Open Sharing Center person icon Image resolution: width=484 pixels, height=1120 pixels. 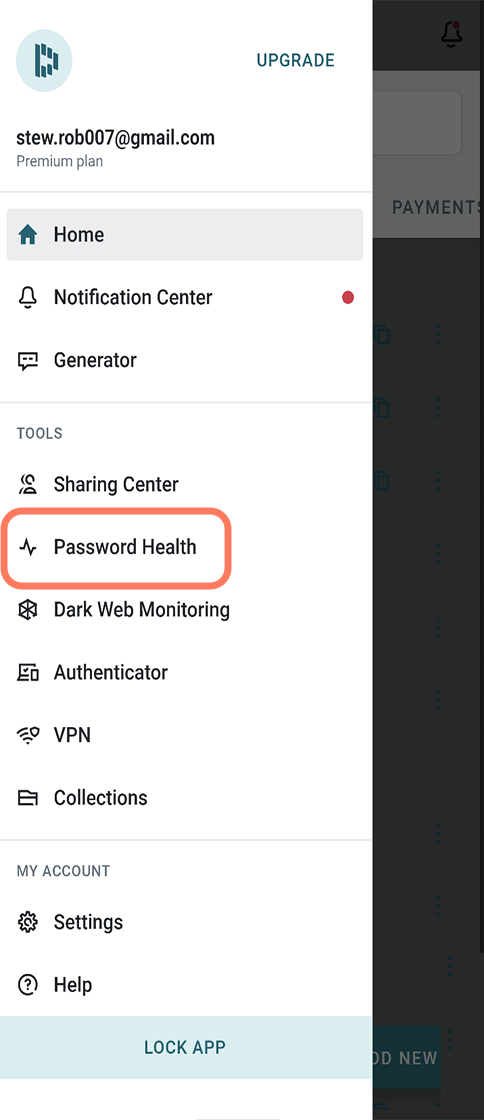point(28,484)
